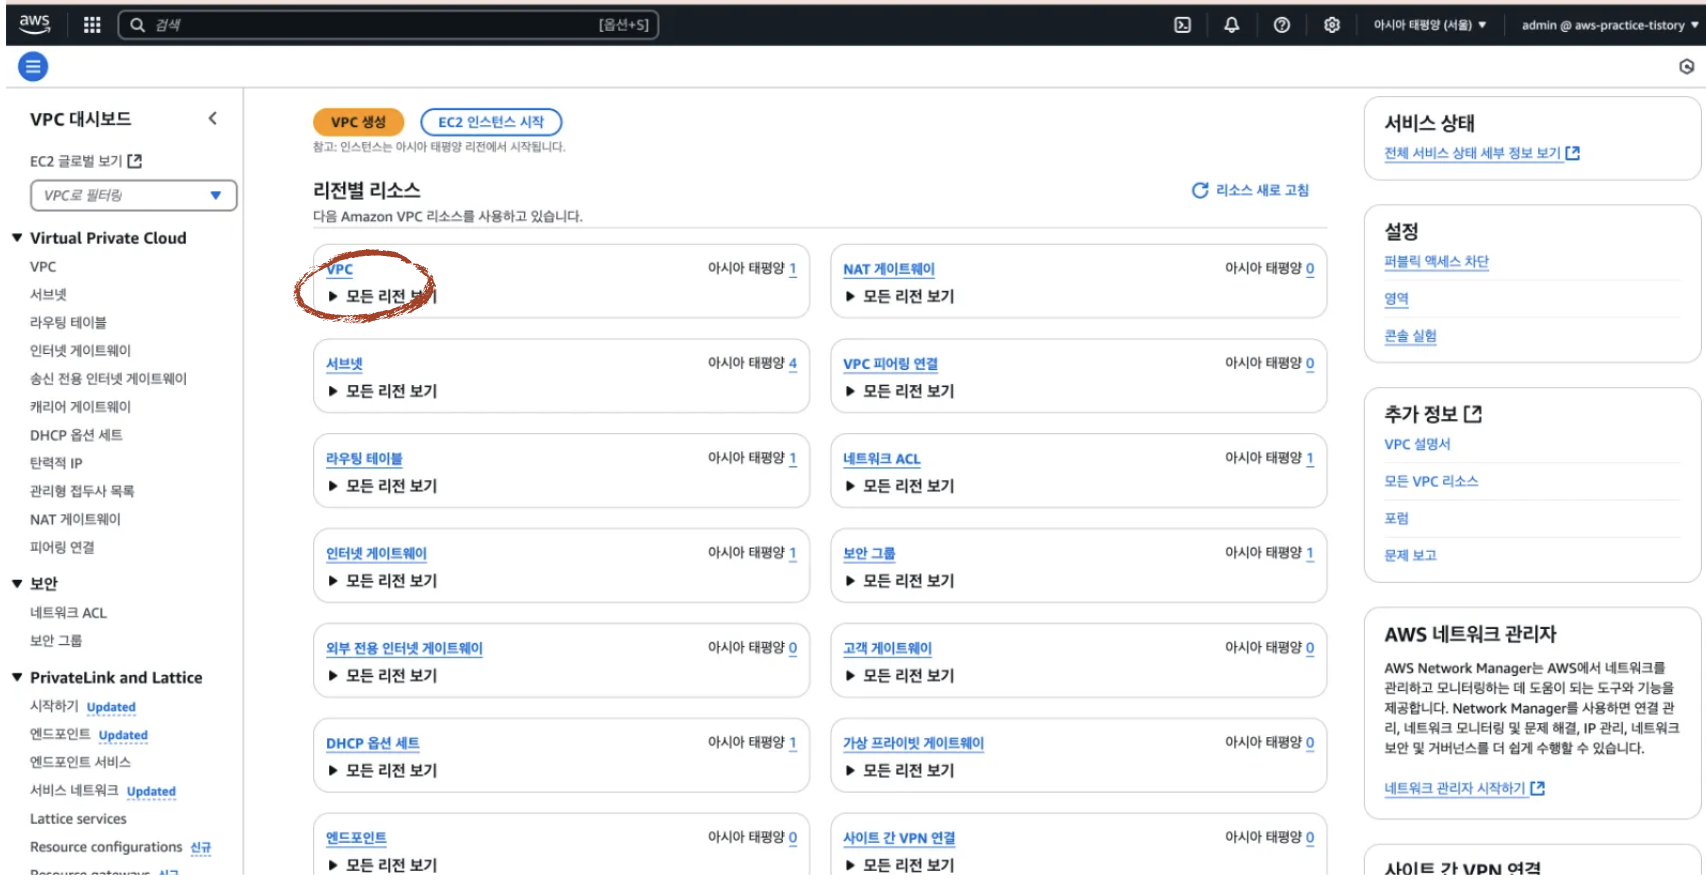Select 탄력적 IP in the sidebar

pos(56,463)
